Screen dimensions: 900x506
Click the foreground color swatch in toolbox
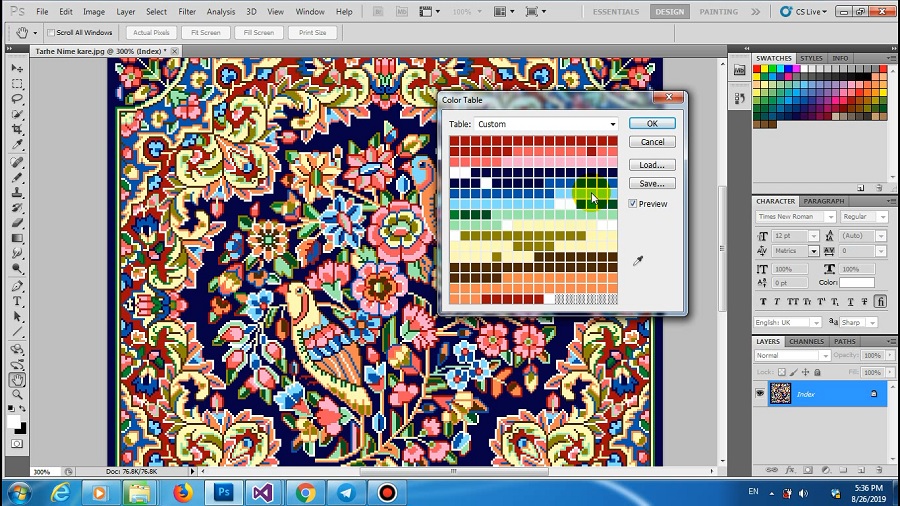pyautogui.click(x=13, y=422)
